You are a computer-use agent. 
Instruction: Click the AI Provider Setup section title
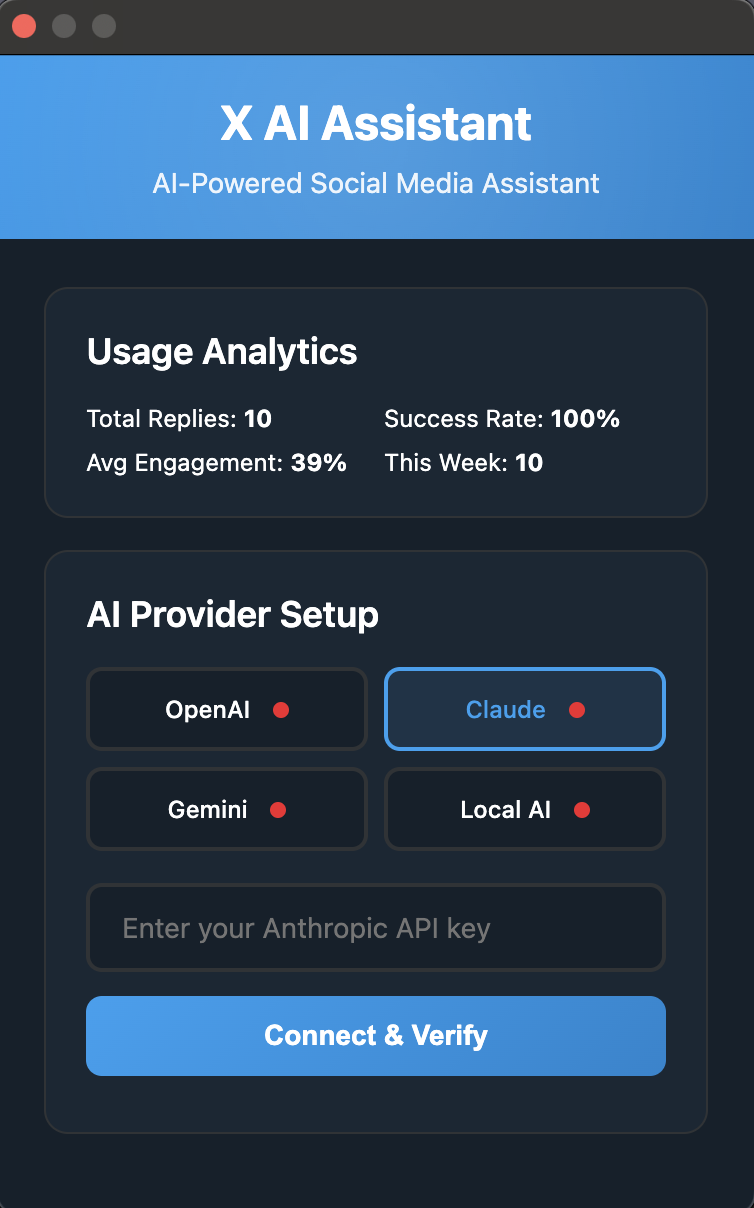[x=232, y=615]
